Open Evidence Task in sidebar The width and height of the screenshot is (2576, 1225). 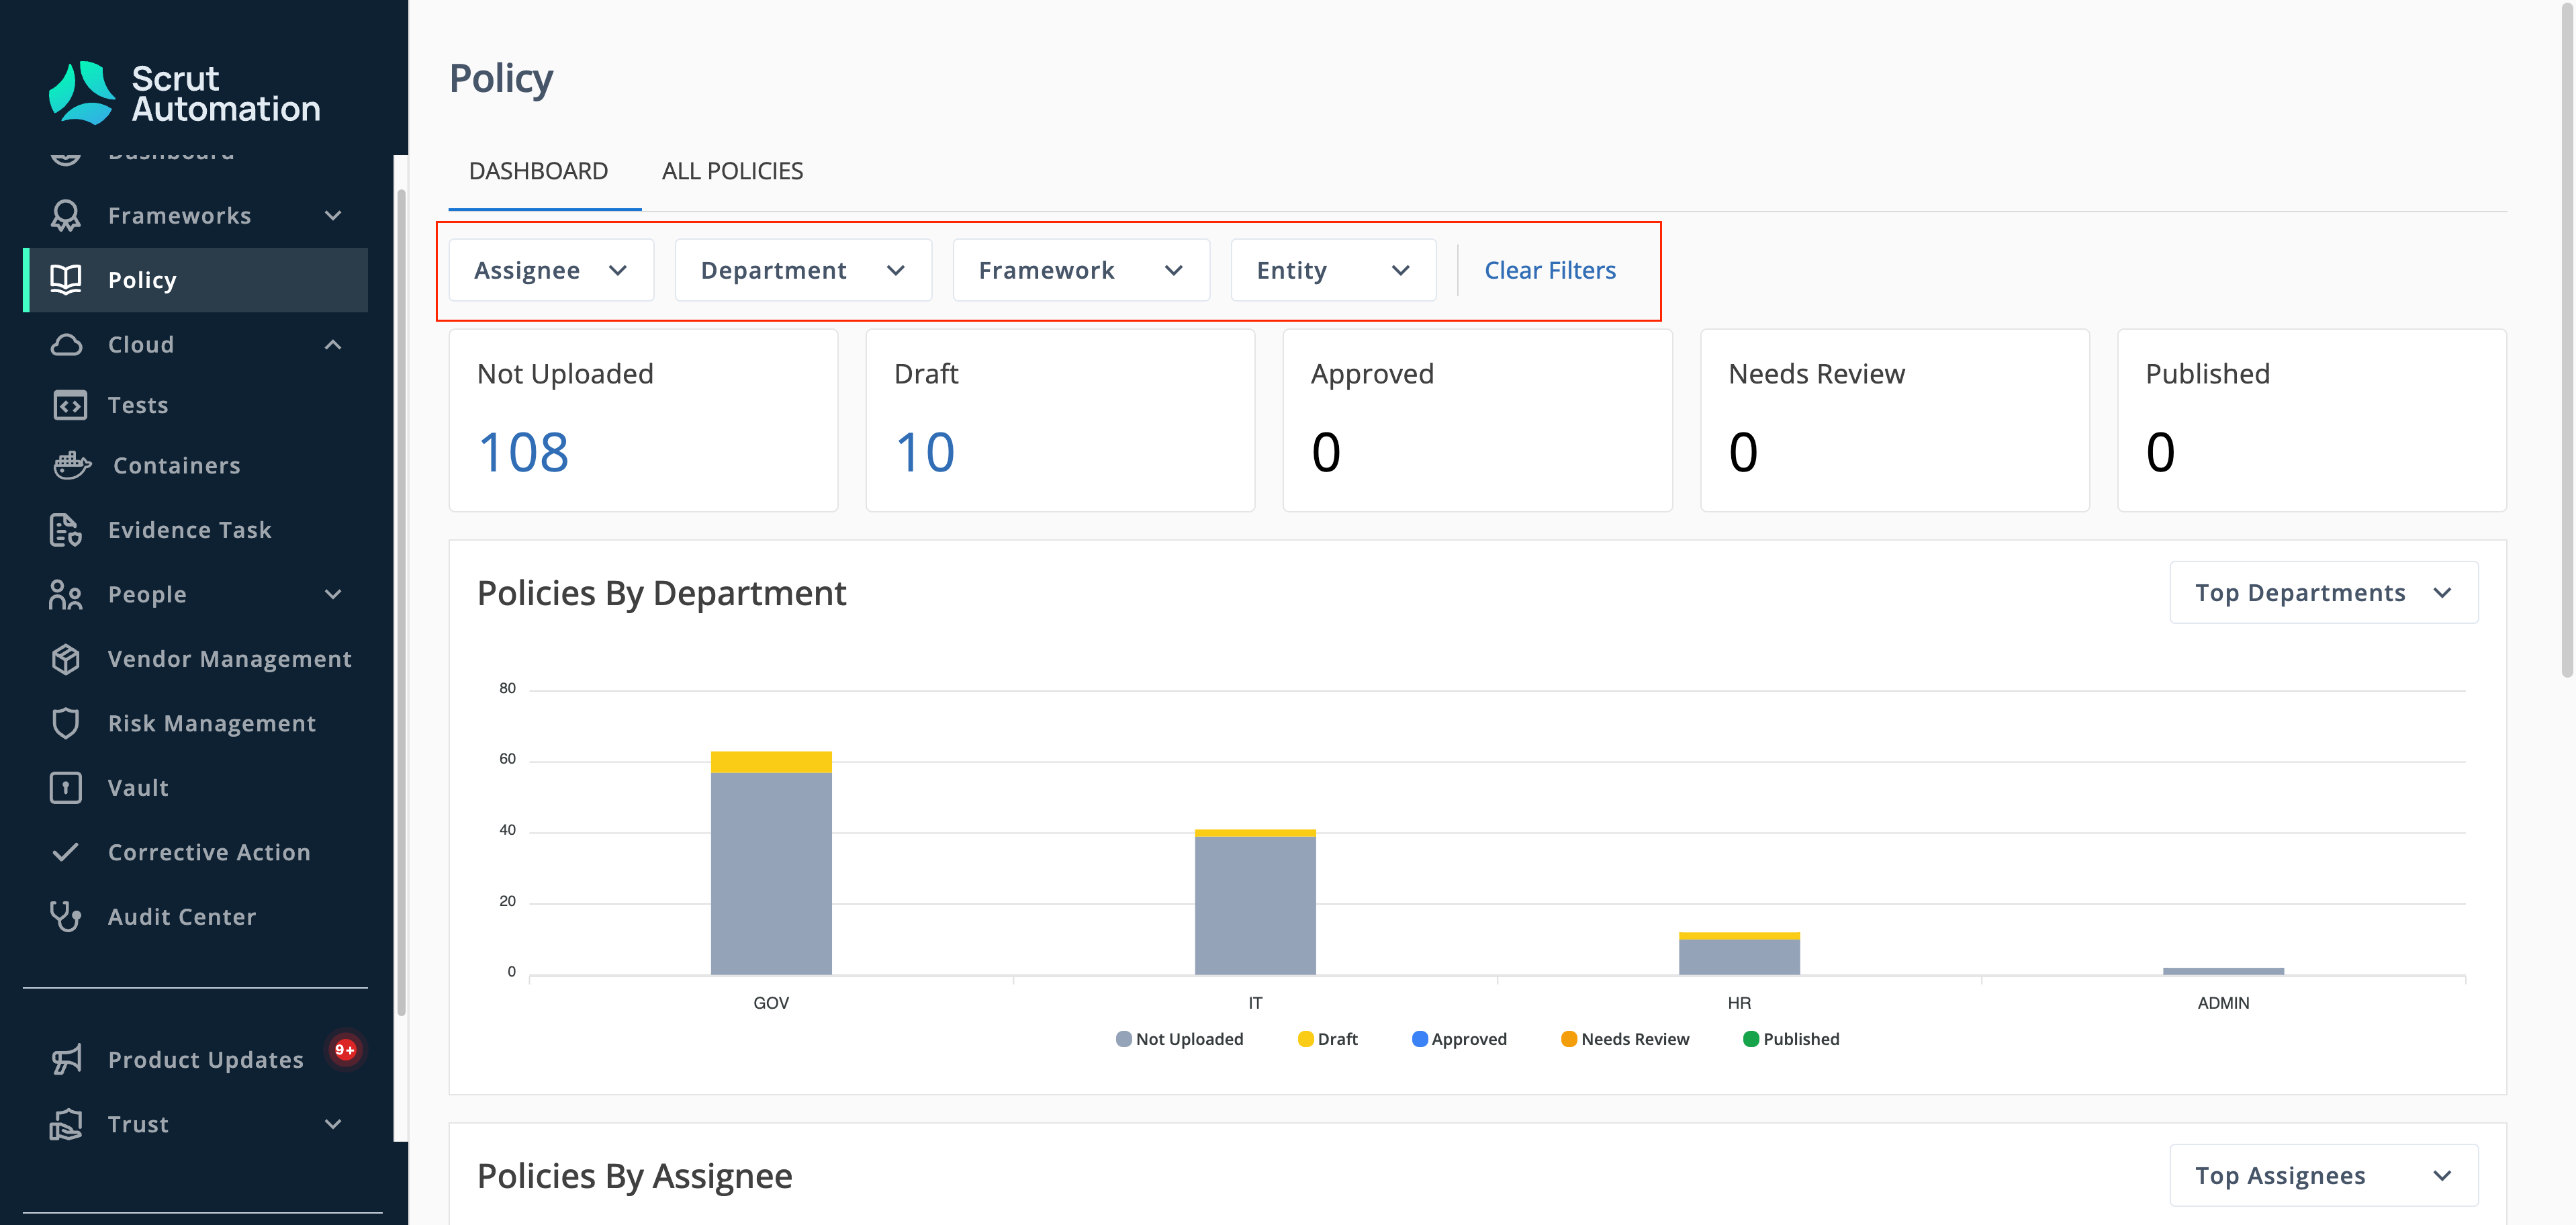point(190,530)
